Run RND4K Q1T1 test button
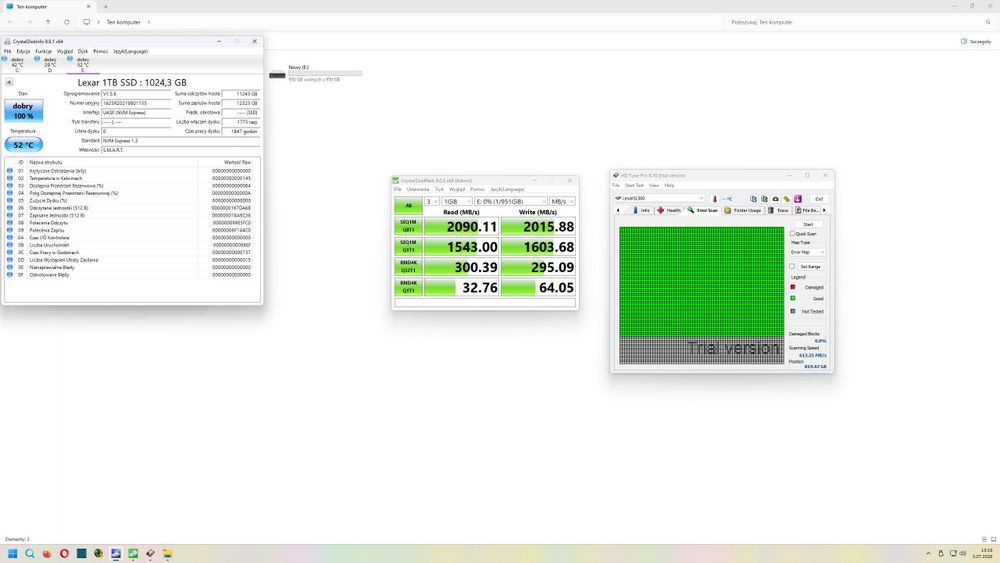 (408, 287)
